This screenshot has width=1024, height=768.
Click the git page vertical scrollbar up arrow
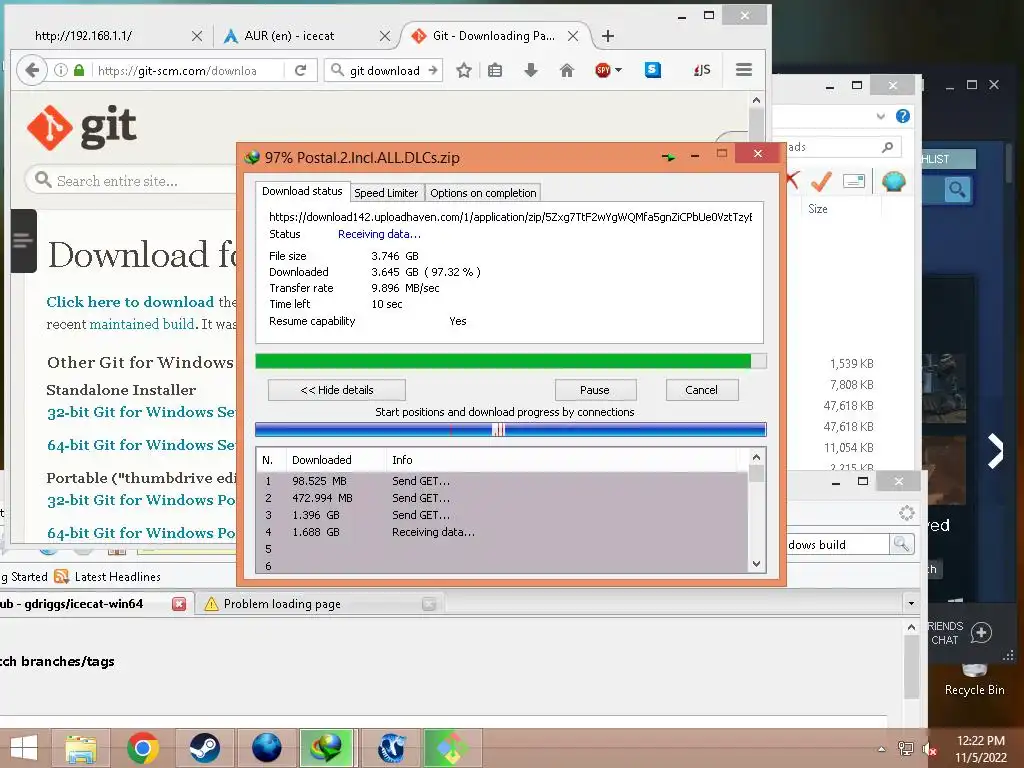click(756, 100)
